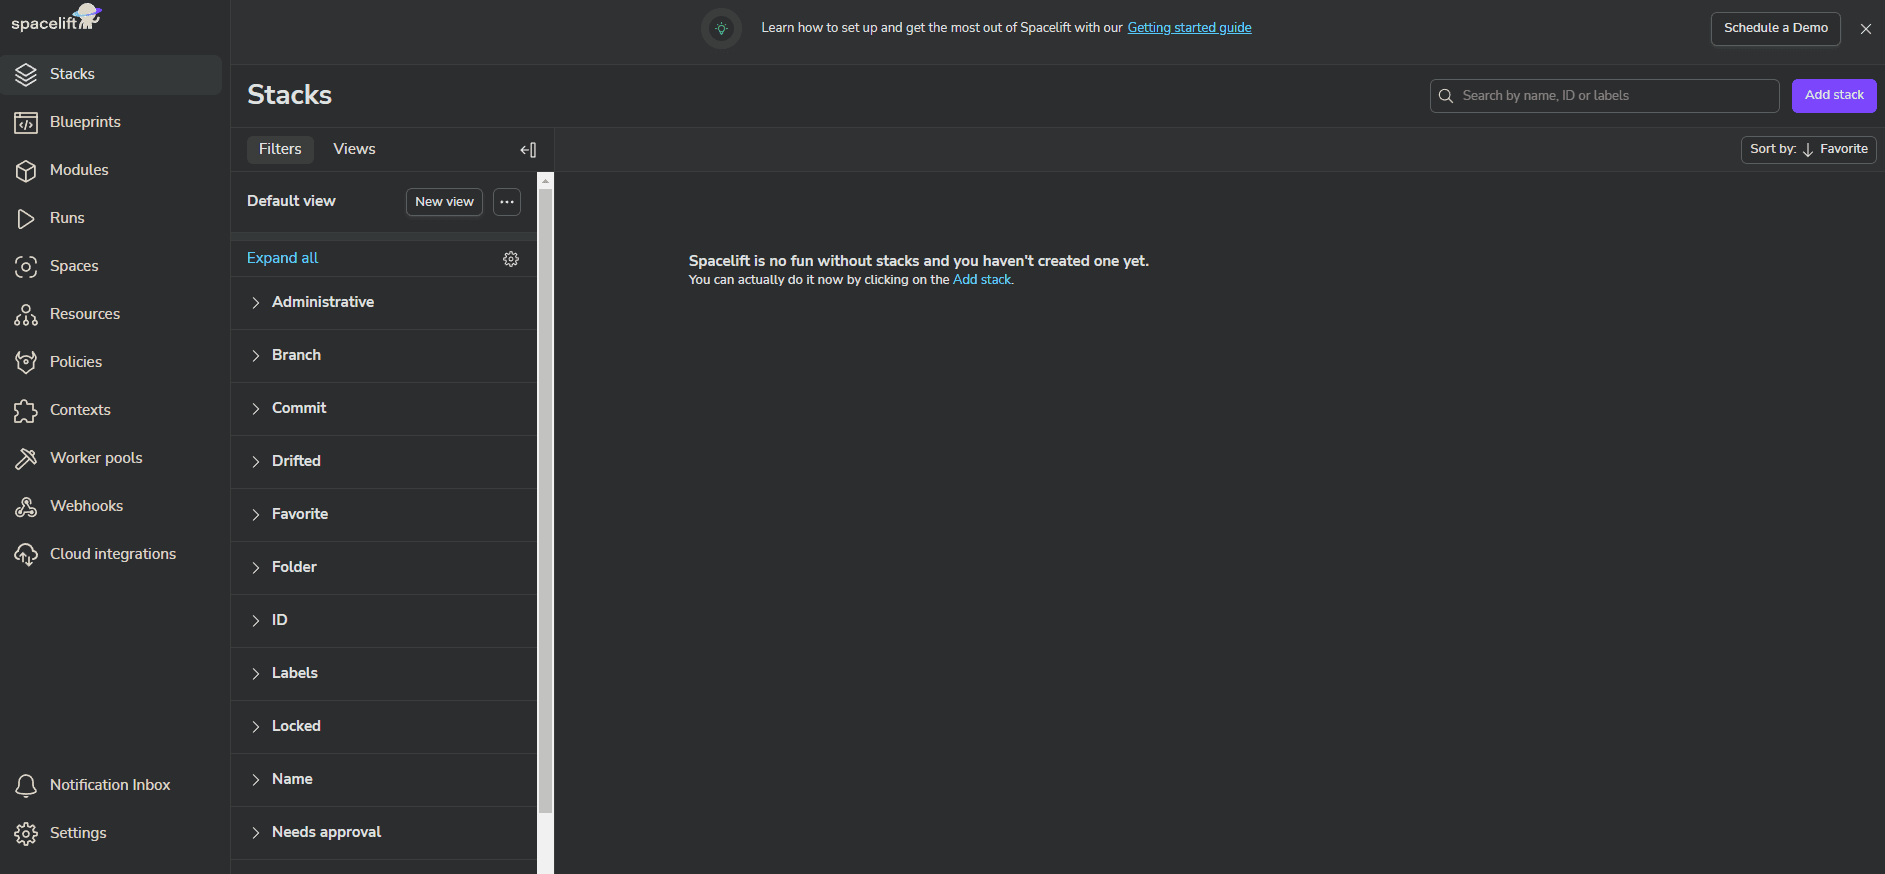Click the search magnifier icon
The width and height of the screenshot is (1885, 874).
point(1446,96)
